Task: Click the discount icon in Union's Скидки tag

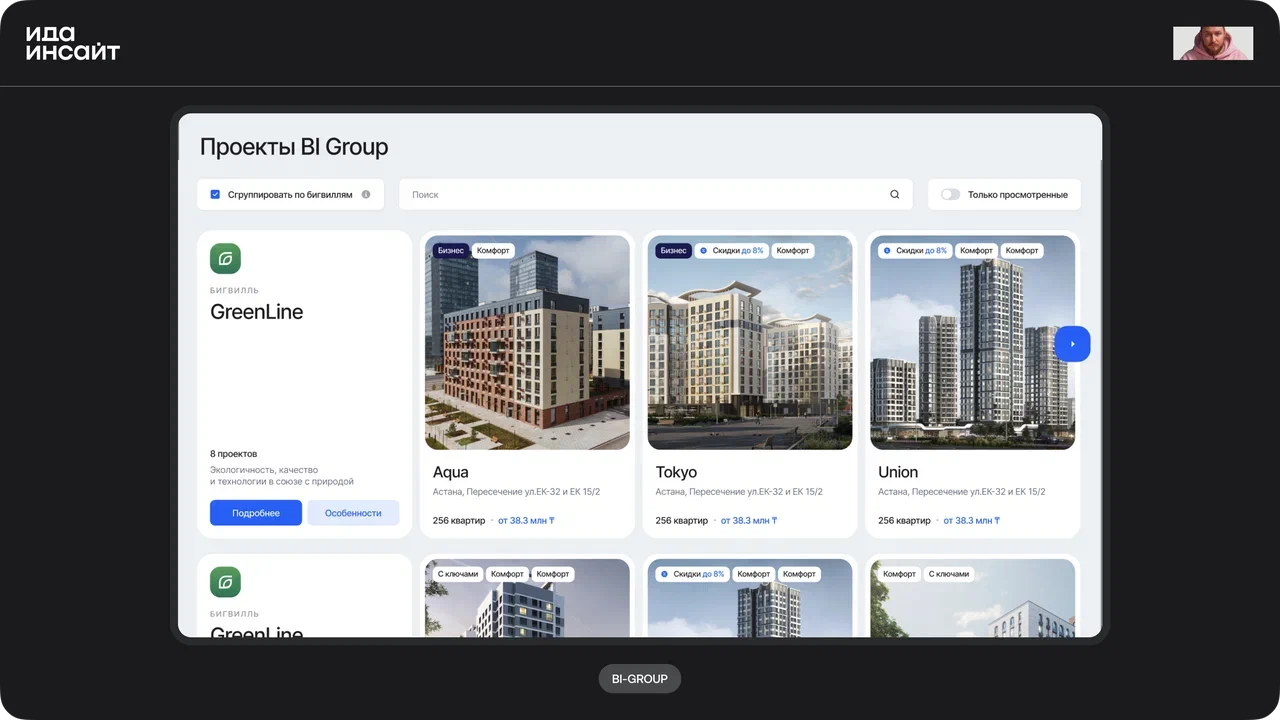Action: (886, 251)
